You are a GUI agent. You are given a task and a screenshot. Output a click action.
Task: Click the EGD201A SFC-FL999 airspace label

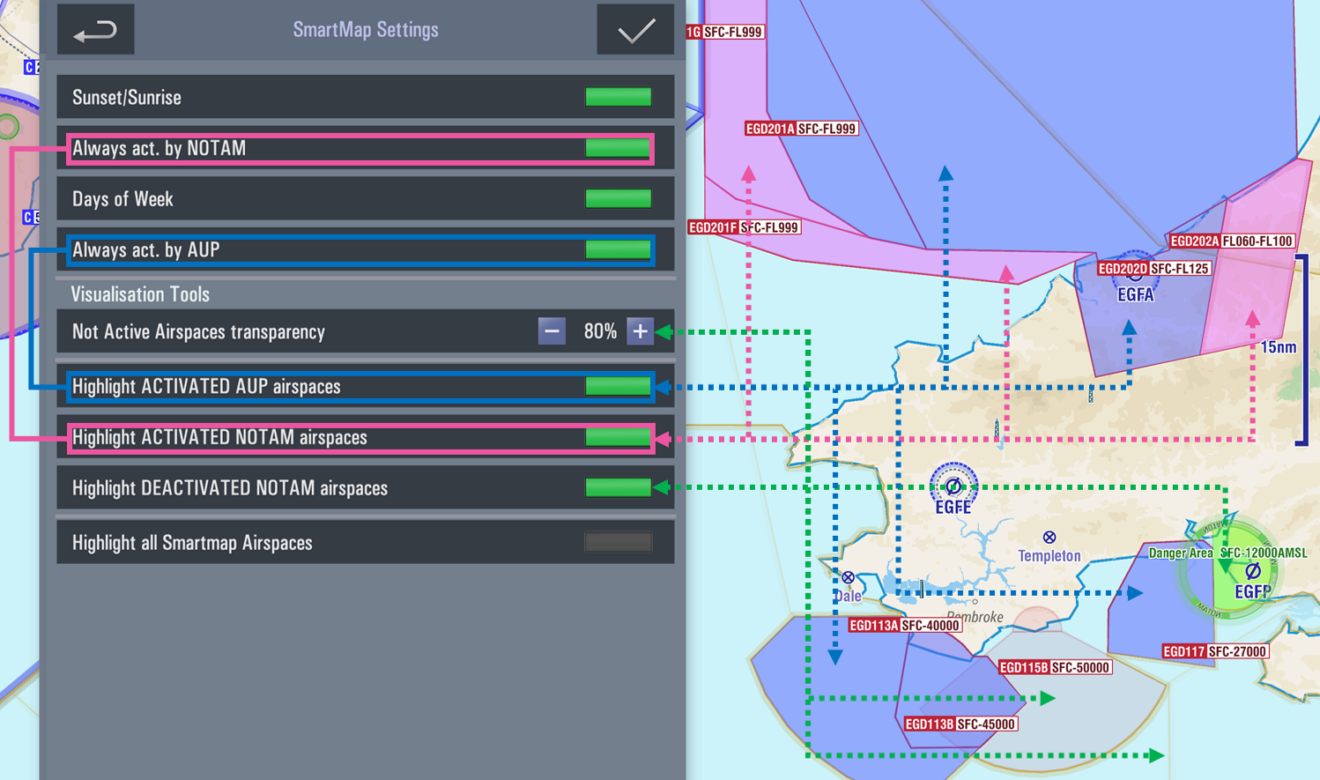[x=801, y=128]
